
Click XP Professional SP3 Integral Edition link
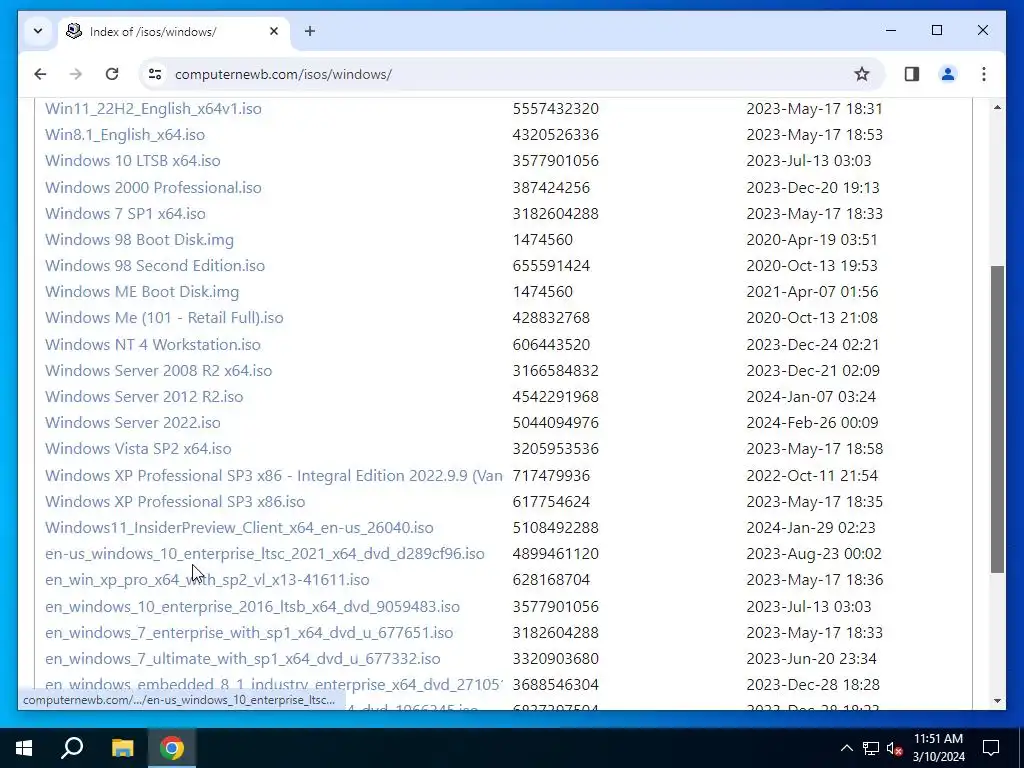pyautogui.click(x=274, y=475)
